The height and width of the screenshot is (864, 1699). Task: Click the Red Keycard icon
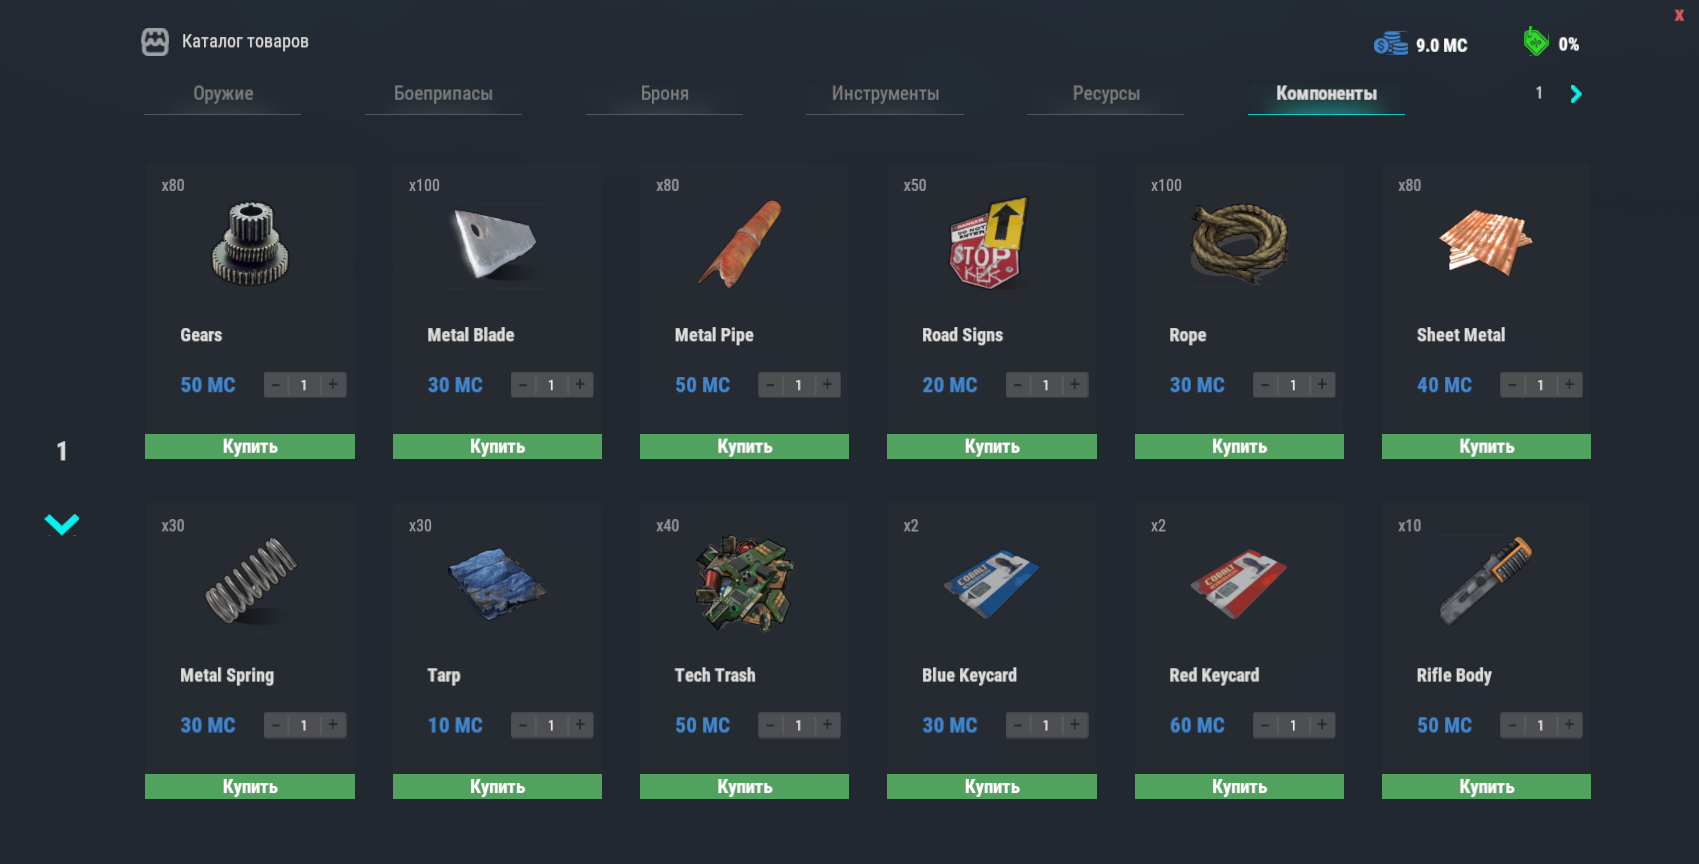[1238, 583]
